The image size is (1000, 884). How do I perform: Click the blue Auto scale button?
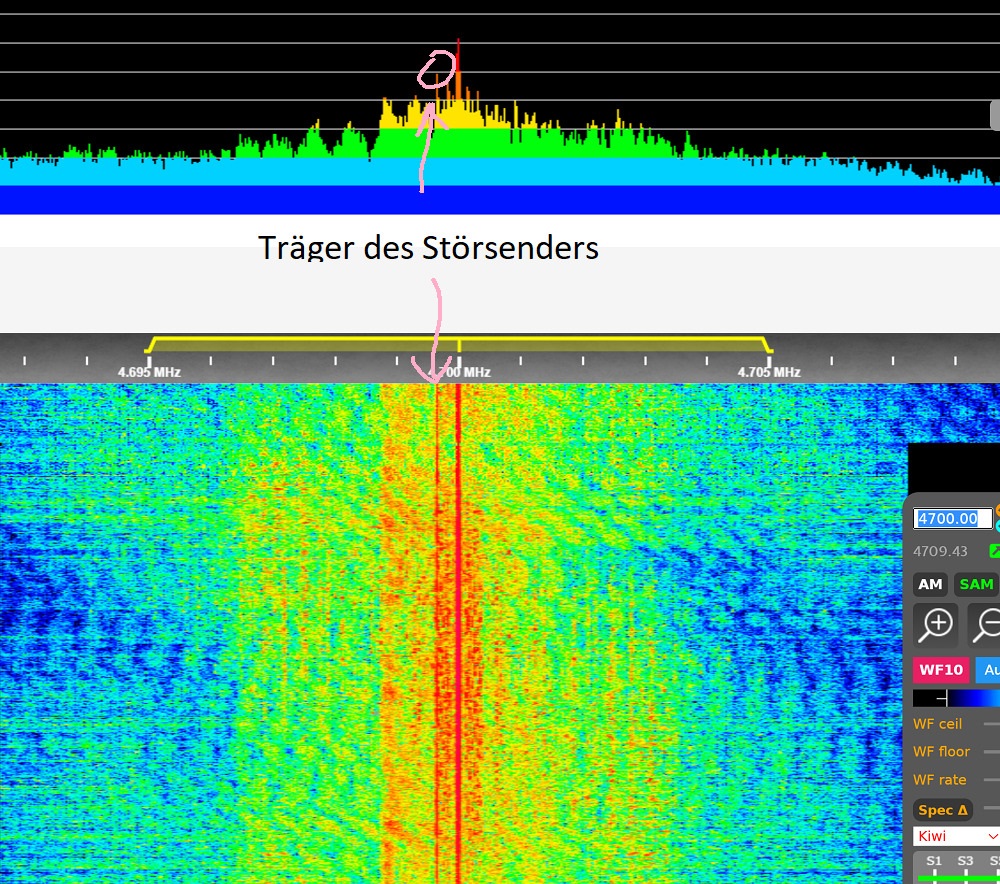[x=988, y=670]
